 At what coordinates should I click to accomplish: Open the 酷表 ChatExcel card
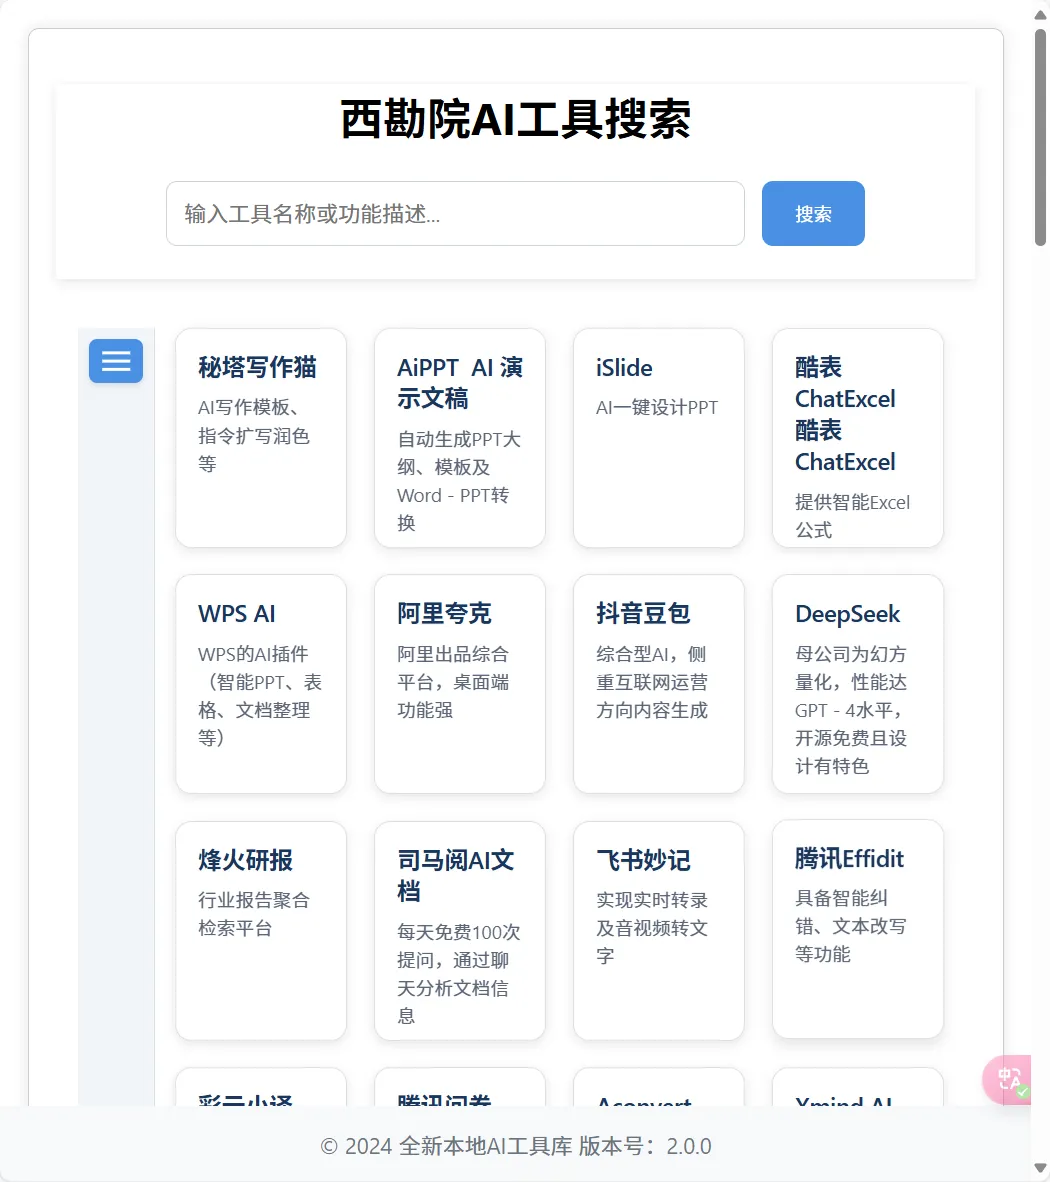tap(858, 438)
